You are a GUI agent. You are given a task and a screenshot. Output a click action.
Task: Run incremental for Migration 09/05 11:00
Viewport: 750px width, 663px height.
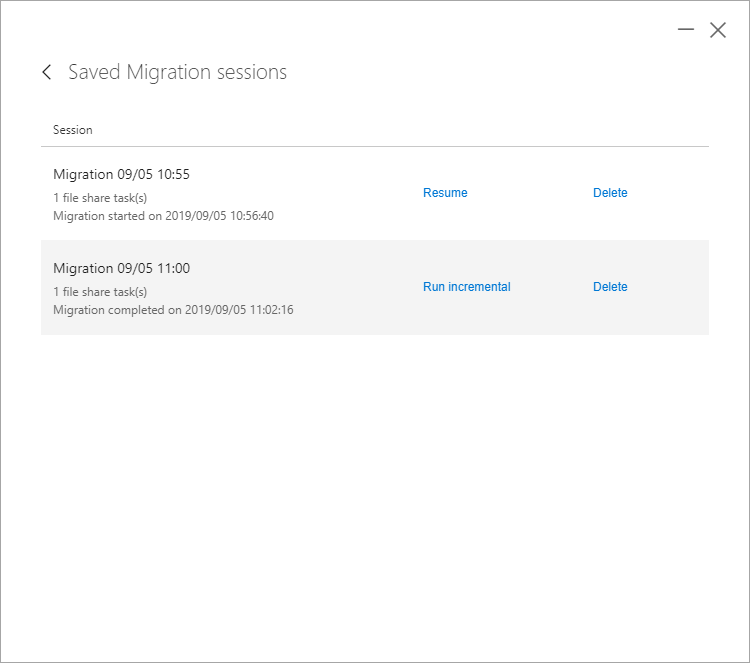466,287
